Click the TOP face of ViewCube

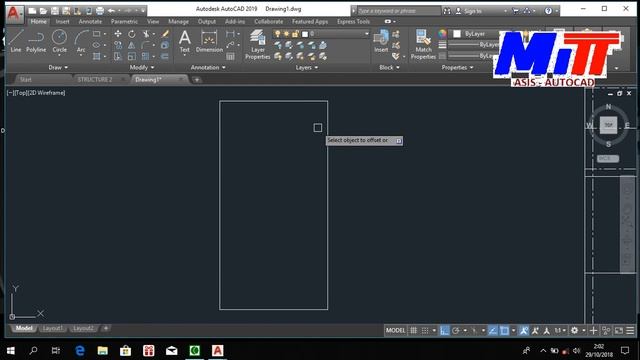pyautogui.click(x=608, y=125)
